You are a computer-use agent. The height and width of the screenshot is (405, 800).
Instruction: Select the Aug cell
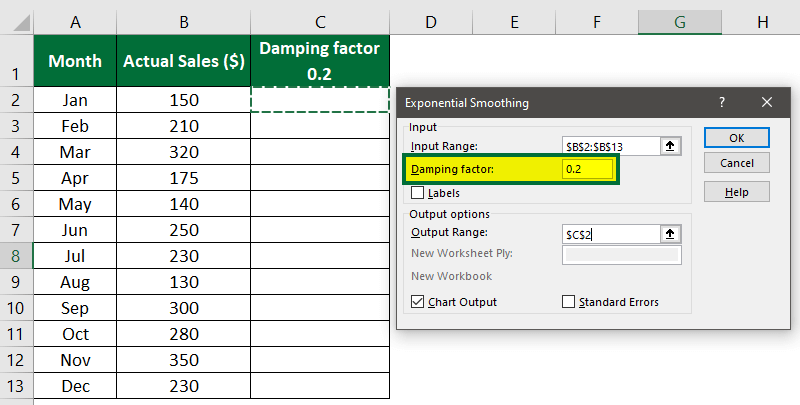click(x=75, y=282)
